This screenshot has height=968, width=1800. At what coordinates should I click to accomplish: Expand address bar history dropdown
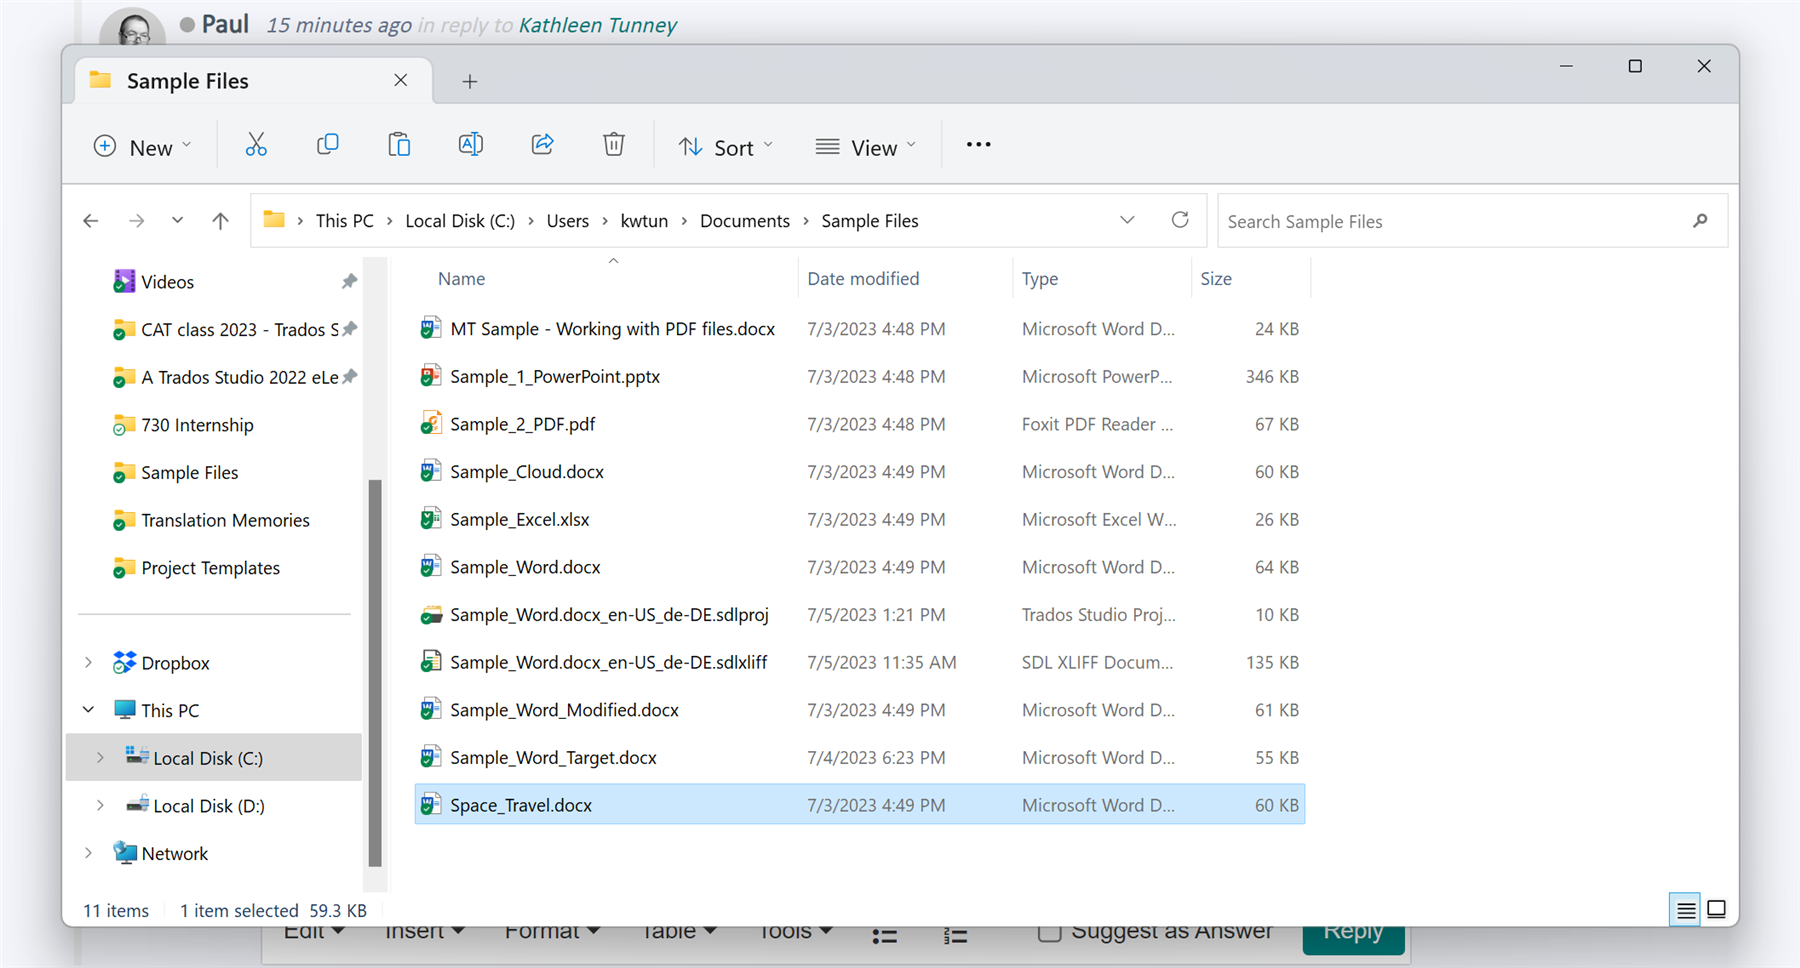[1127, 220]
